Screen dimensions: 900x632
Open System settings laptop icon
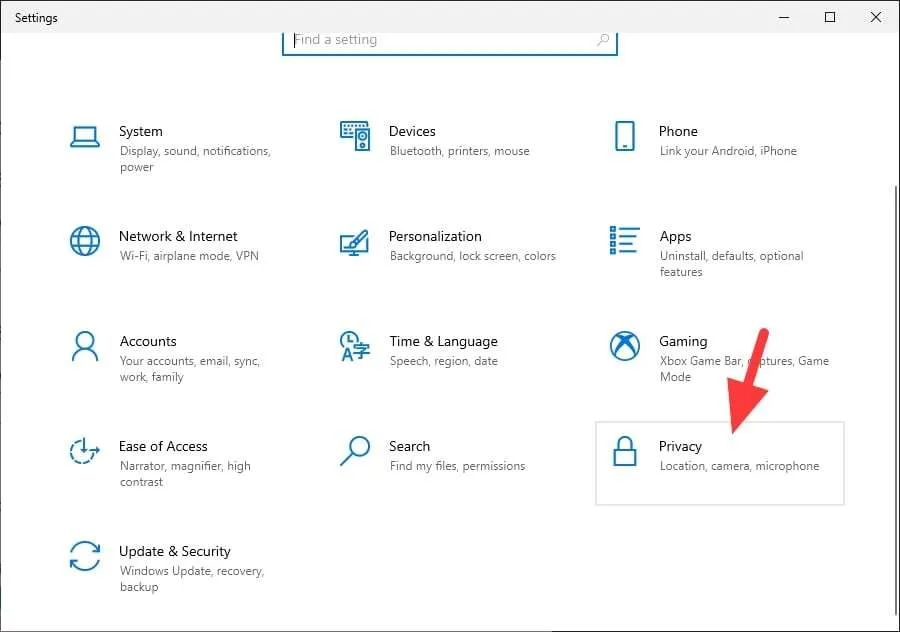(x=85, y=137)
